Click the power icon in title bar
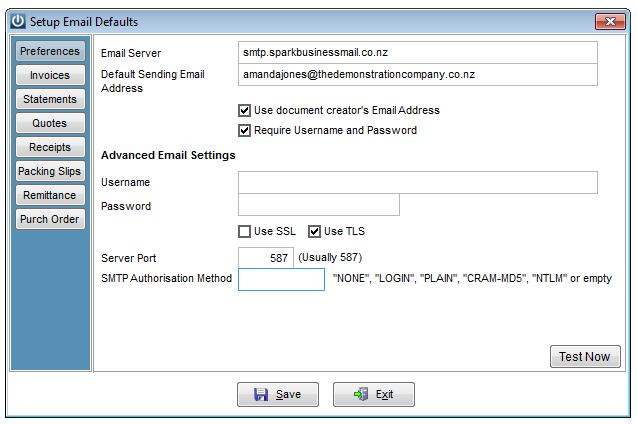The height and width of the screenshot is (424, 637). coord(18,21)
